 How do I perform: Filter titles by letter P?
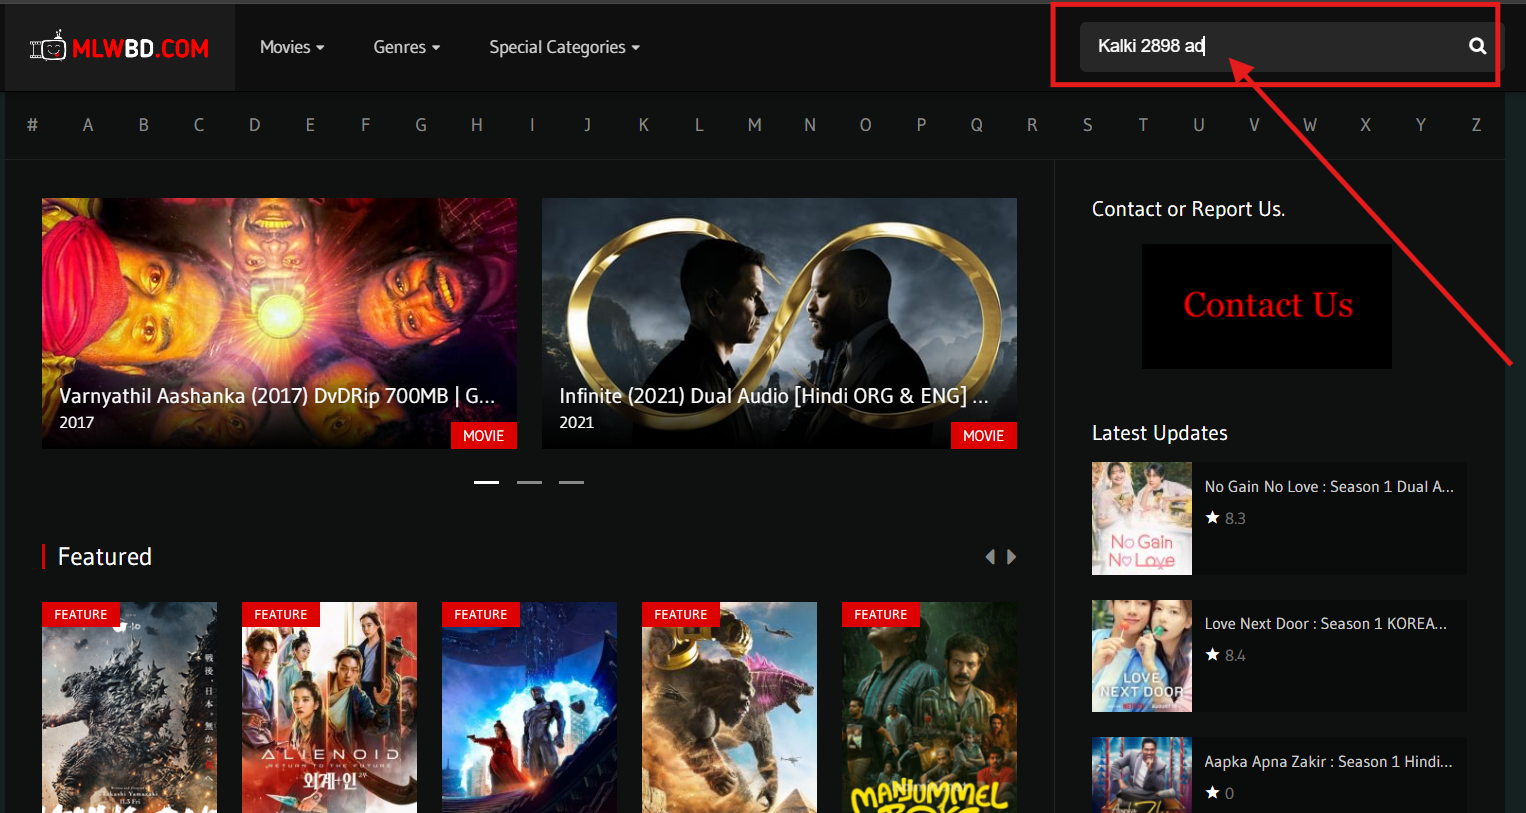click(921, 125)
